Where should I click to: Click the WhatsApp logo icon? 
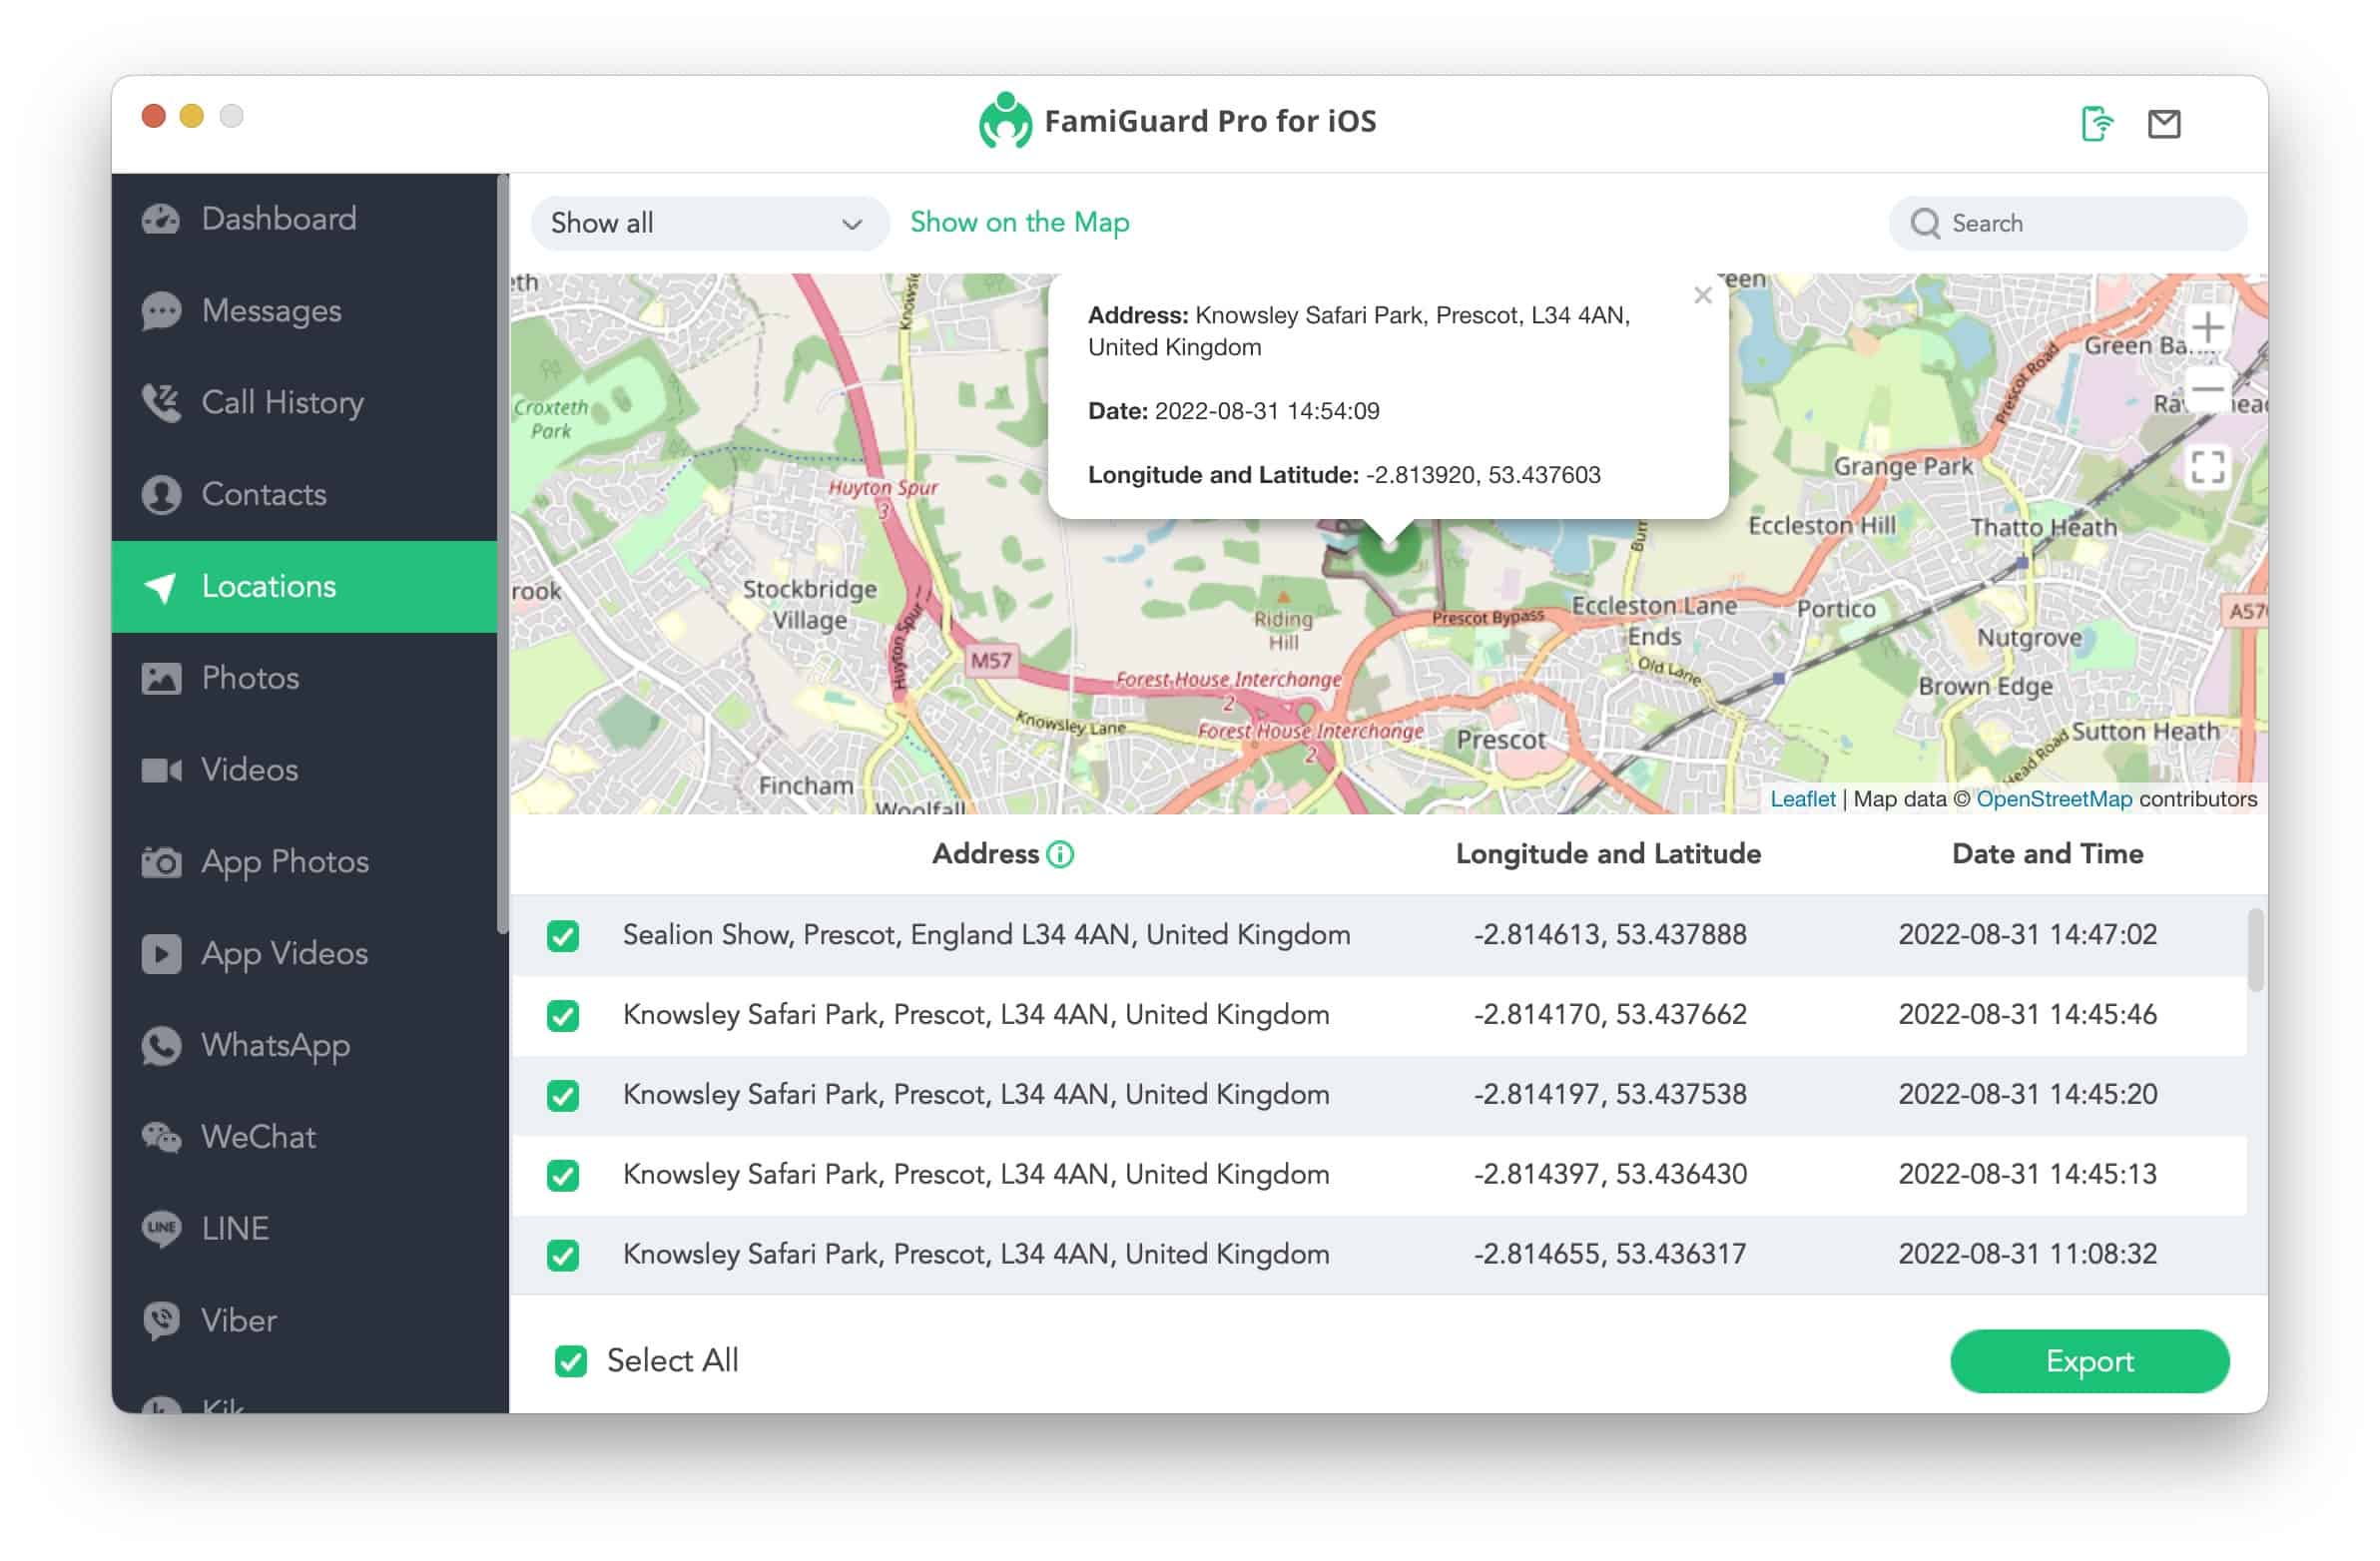point(161,1047)
